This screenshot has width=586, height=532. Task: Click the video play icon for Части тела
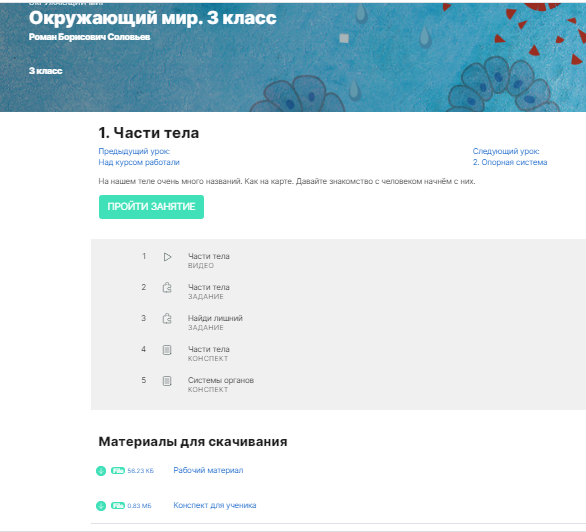(x=167, y=257)
